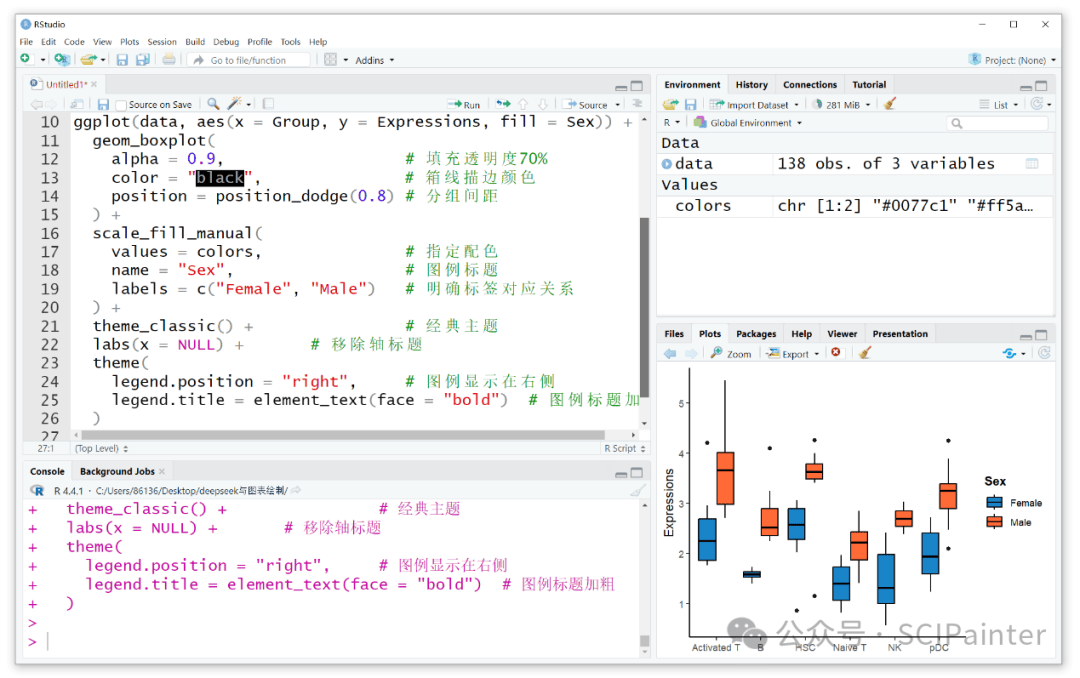Save the Untitled1 script from editor toolbar
Viewport: 1080px width, 678px height.
(x=103, y=104)
